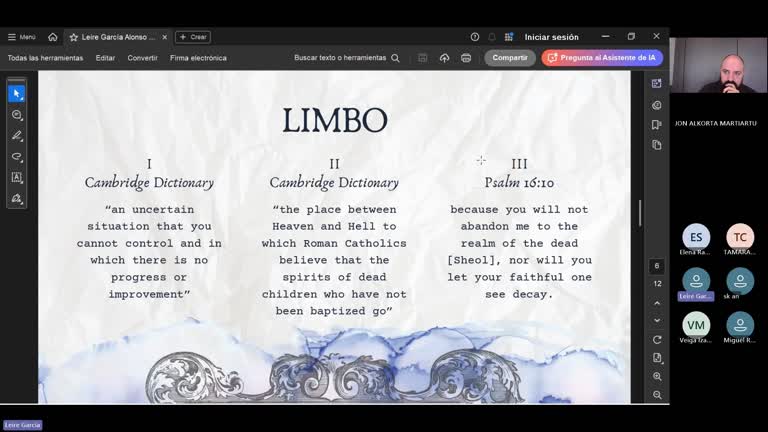Click Pregunta al Asistente de IA

(x=602, y=58)
